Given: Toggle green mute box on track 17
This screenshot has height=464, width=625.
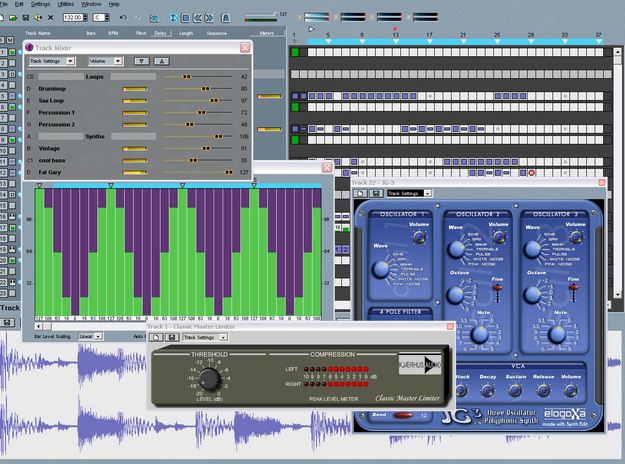Looking at the screenshot, I should (x=12, y=228).
